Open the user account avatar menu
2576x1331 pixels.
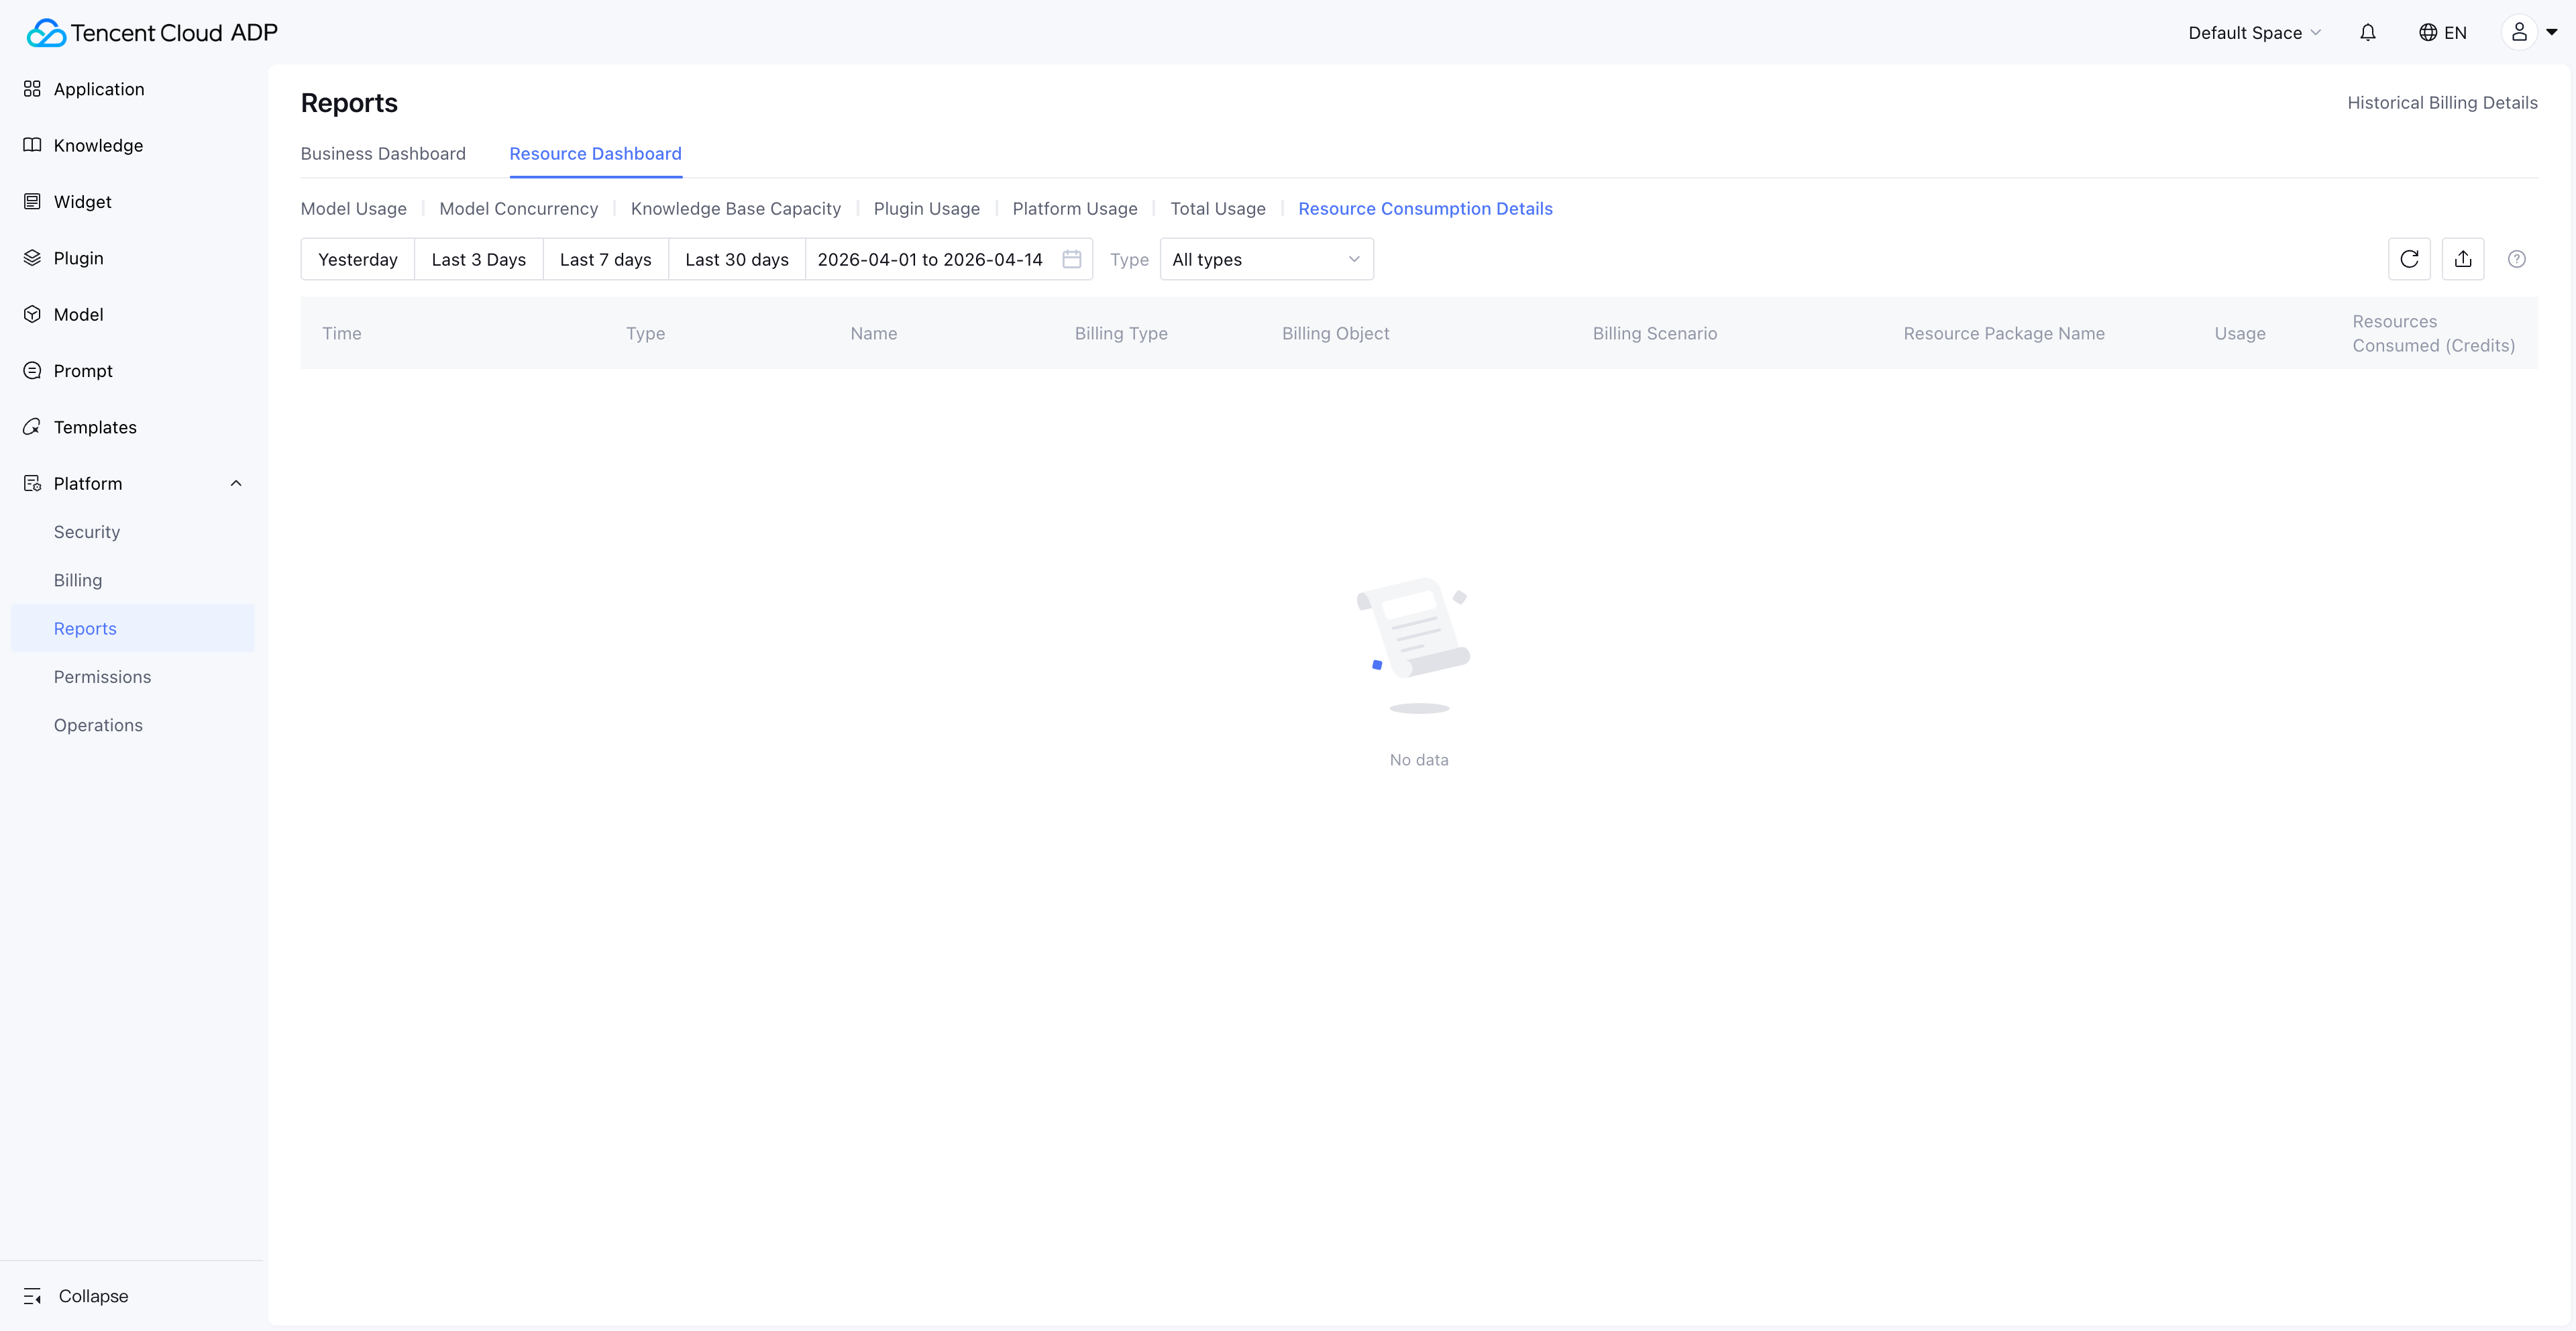[2519, 33]
